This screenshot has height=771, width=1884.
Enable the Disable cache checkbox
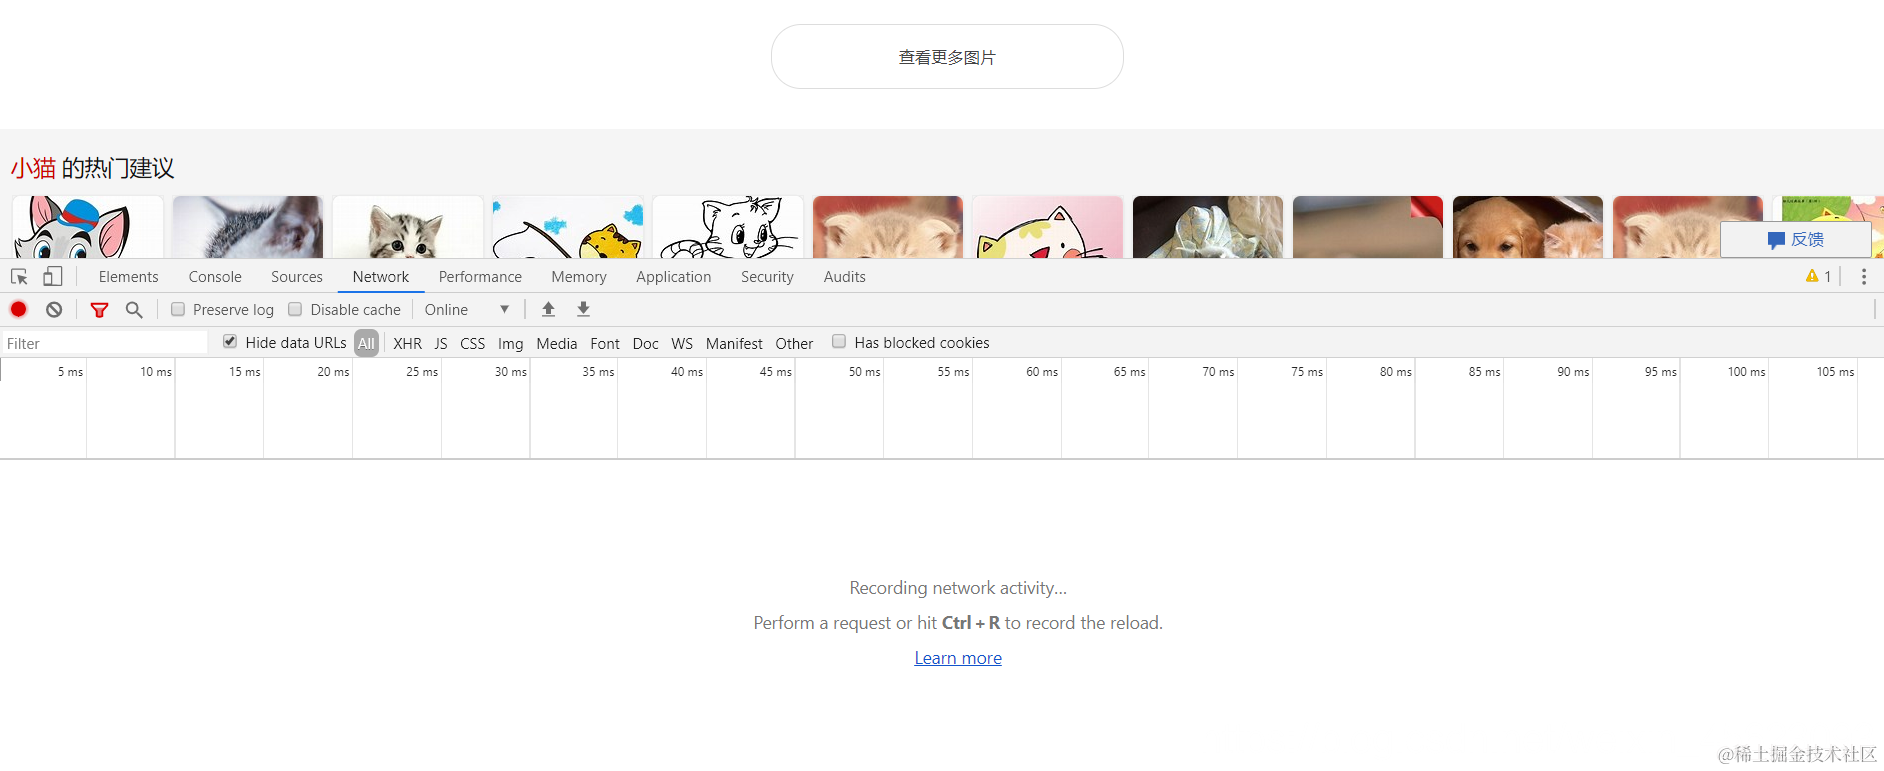tap(295, 309)
